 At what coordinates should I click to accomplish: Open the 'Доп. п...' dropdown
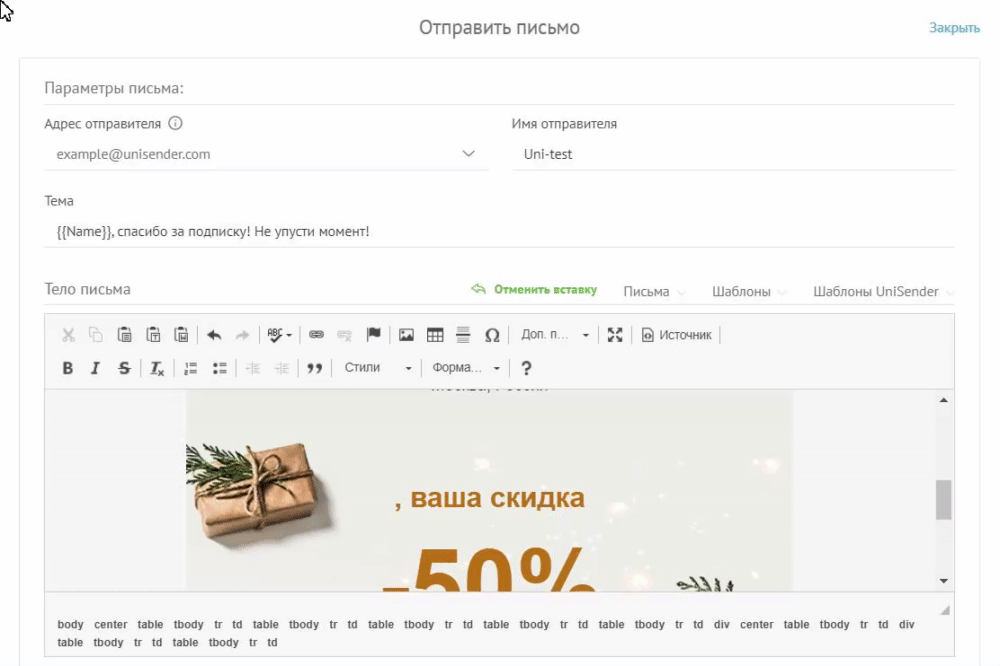point(554,335)
